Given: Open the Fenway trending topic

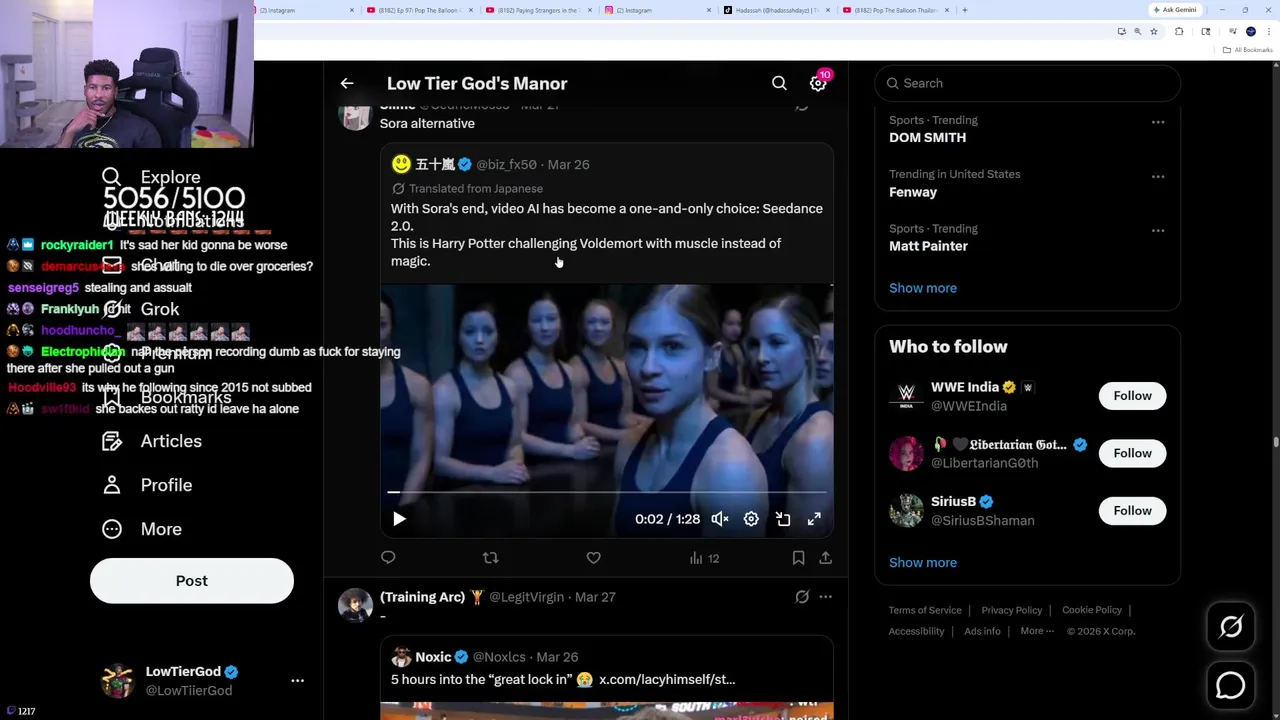Looking at the screenshot, I should [x=913, y=192].
